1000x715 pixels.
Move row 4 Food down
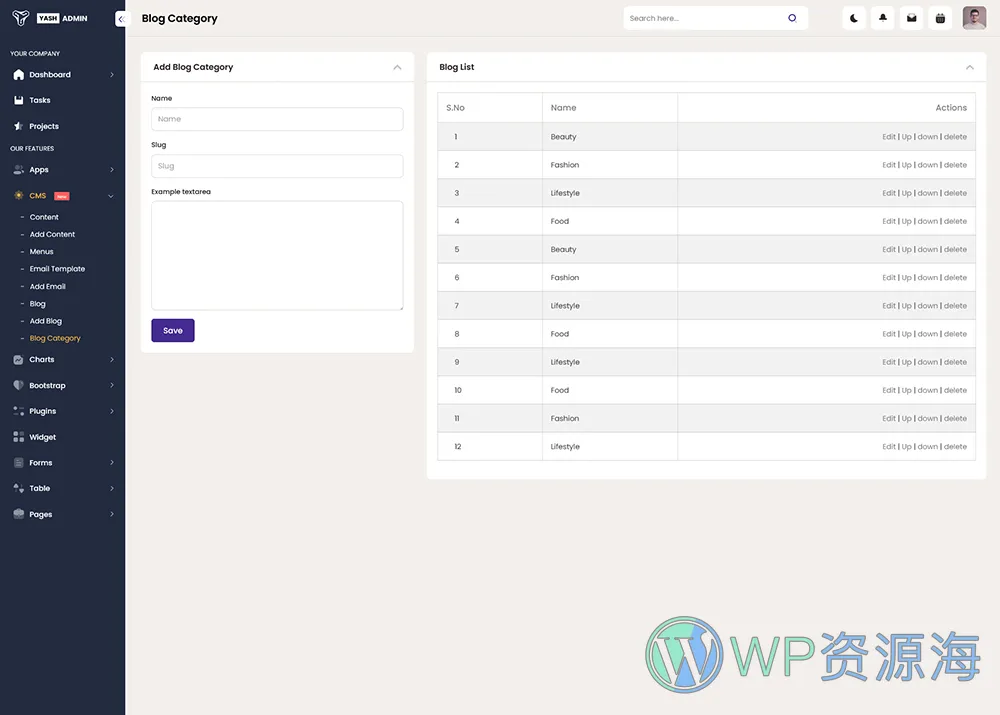coord(928,221)
